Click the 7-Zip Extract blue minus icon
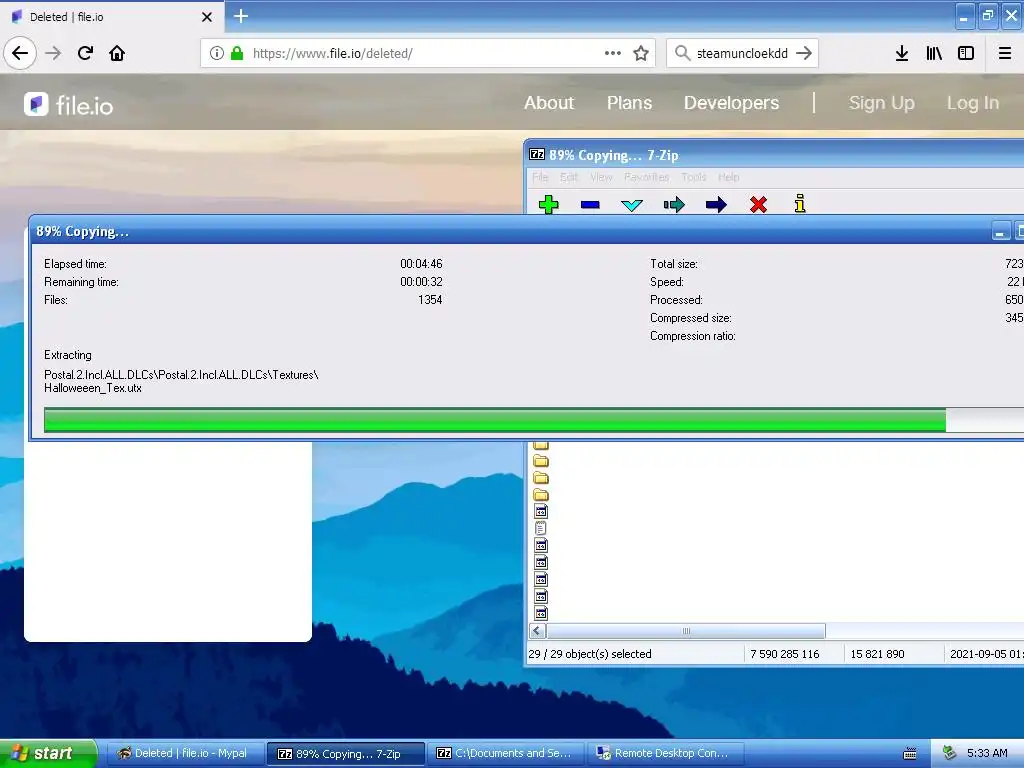1024x768 pixels. pyautogui.click(x=590, y=205)
